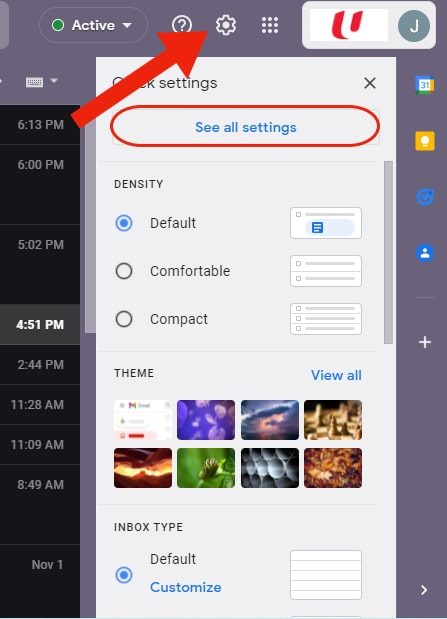The height and width of the screenshot is (619, 447).
Task: Open the email received at 2:44 PM
Action: (40, 364)
